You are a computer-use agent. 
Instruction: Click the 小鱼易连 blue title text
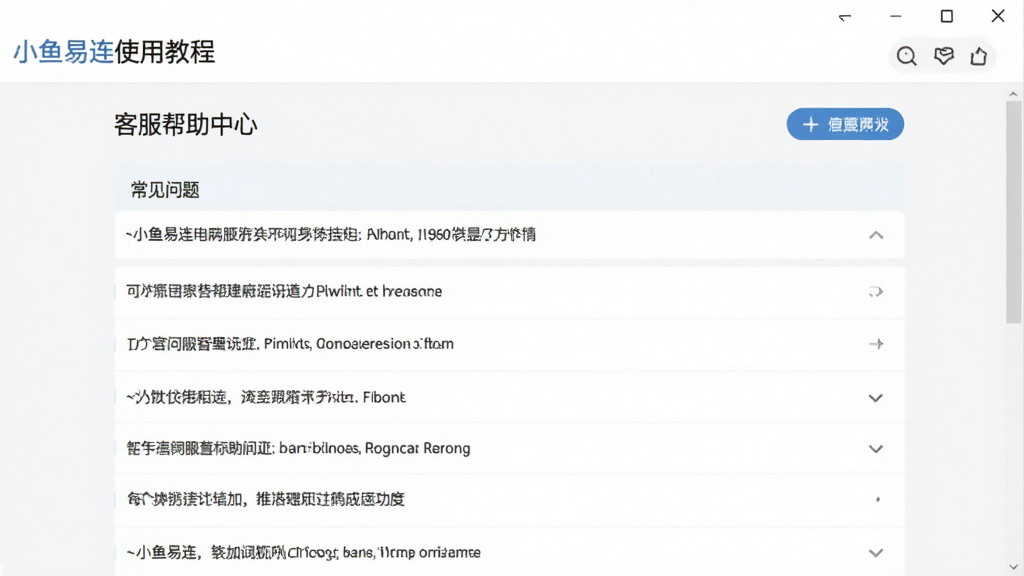[63, 52]
